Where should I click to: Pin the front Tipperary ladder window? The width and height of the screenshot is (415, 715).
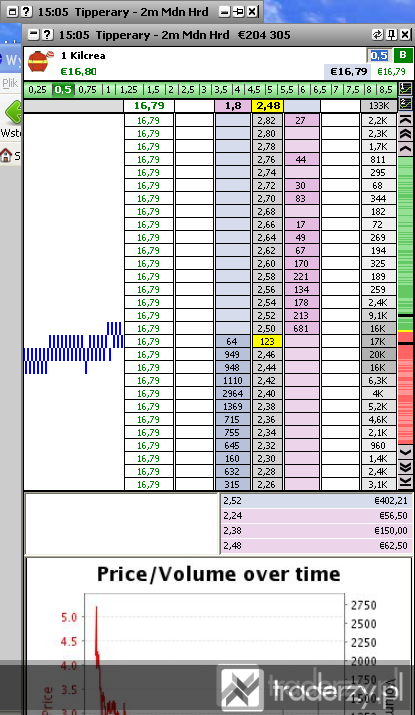[x=392, y=35]
